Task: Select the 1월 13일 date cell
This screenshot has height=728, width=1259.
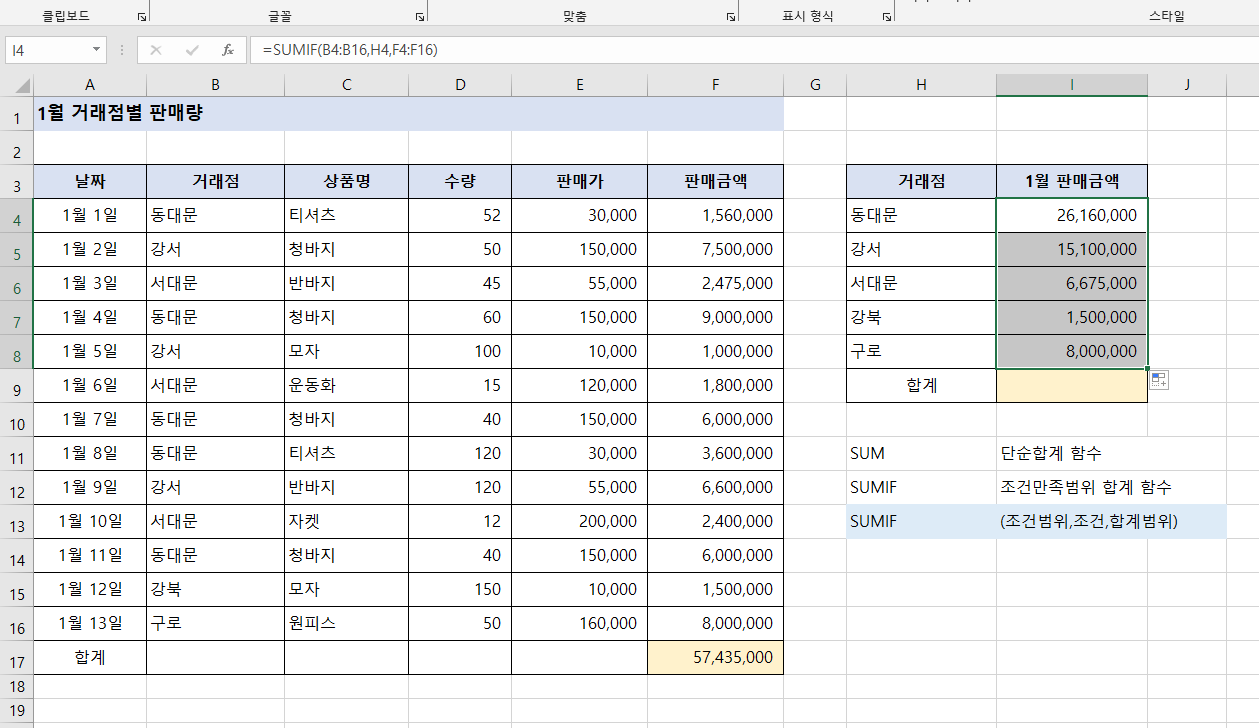Action: (x=90, y=624)
